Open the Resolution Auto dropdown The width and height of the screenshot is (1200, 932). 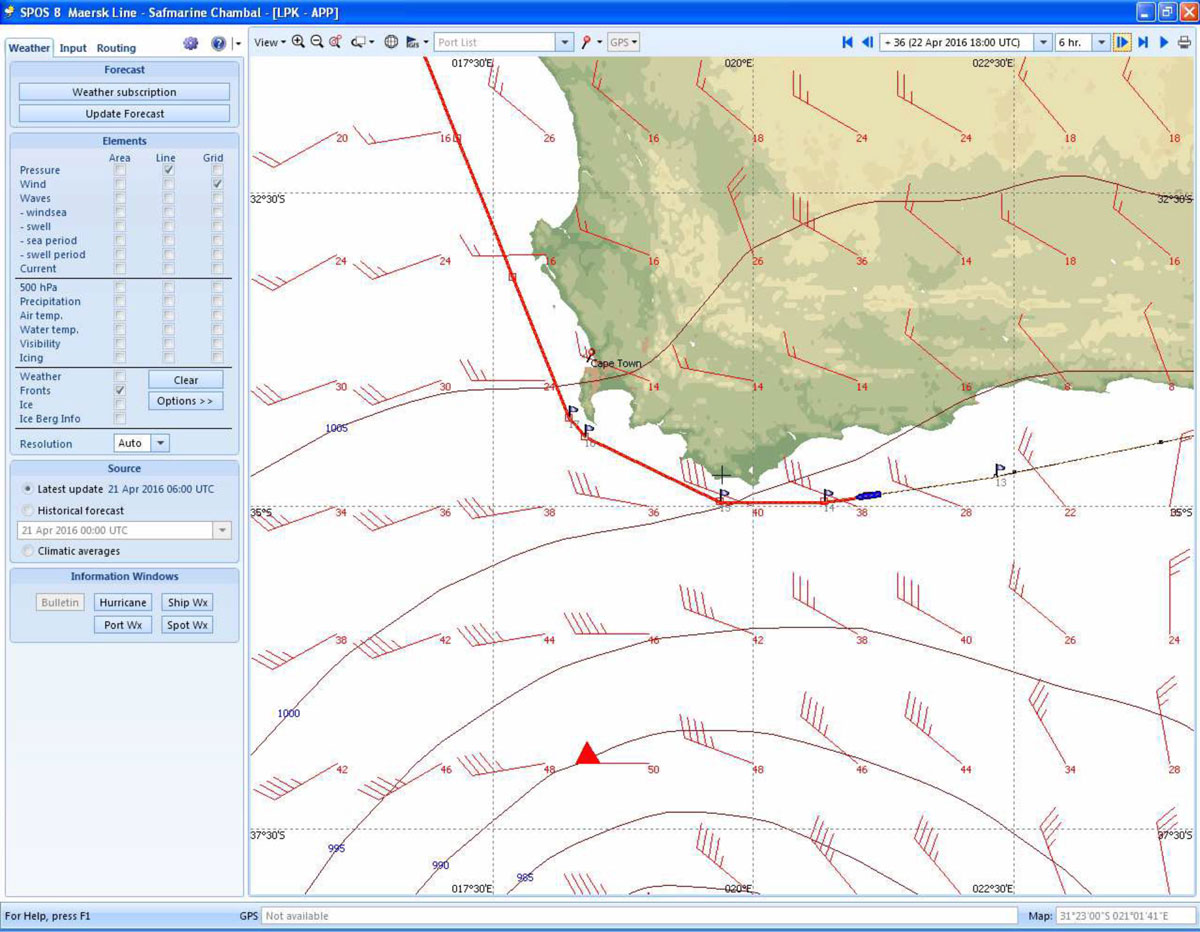point(160,443)
